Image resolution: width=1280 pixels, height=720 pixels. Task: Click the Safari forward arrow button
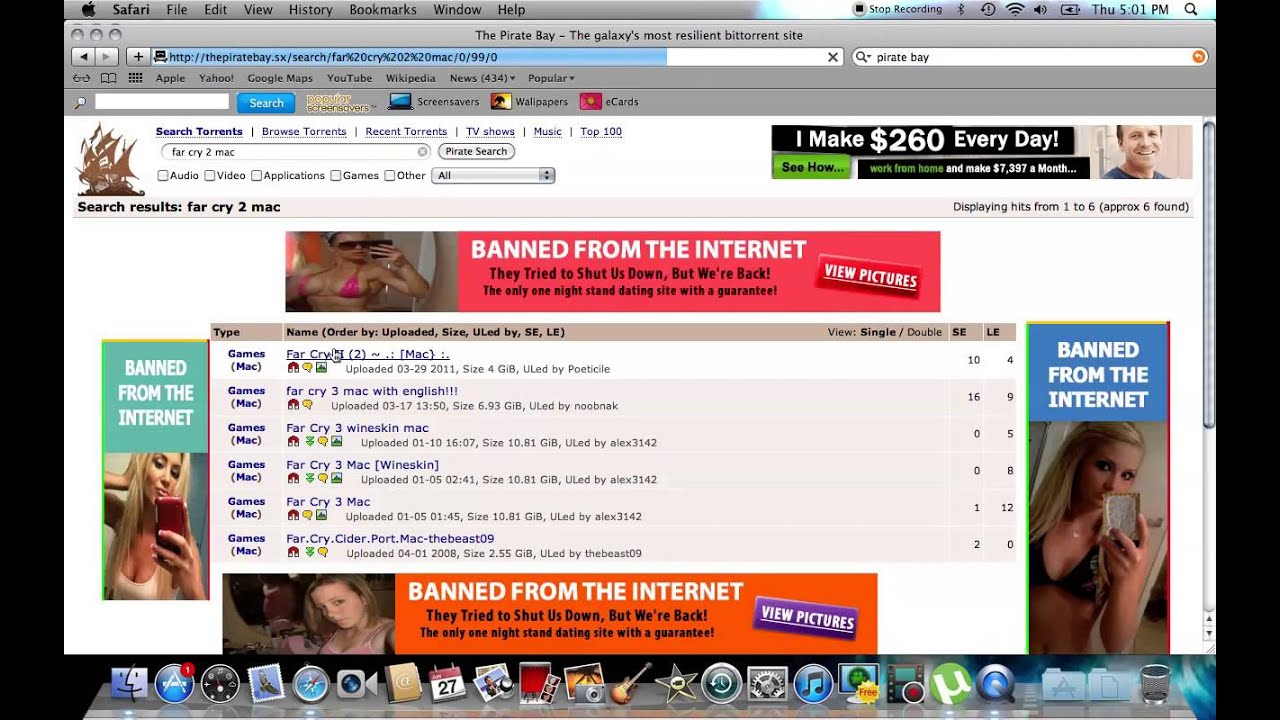(106, 57)
